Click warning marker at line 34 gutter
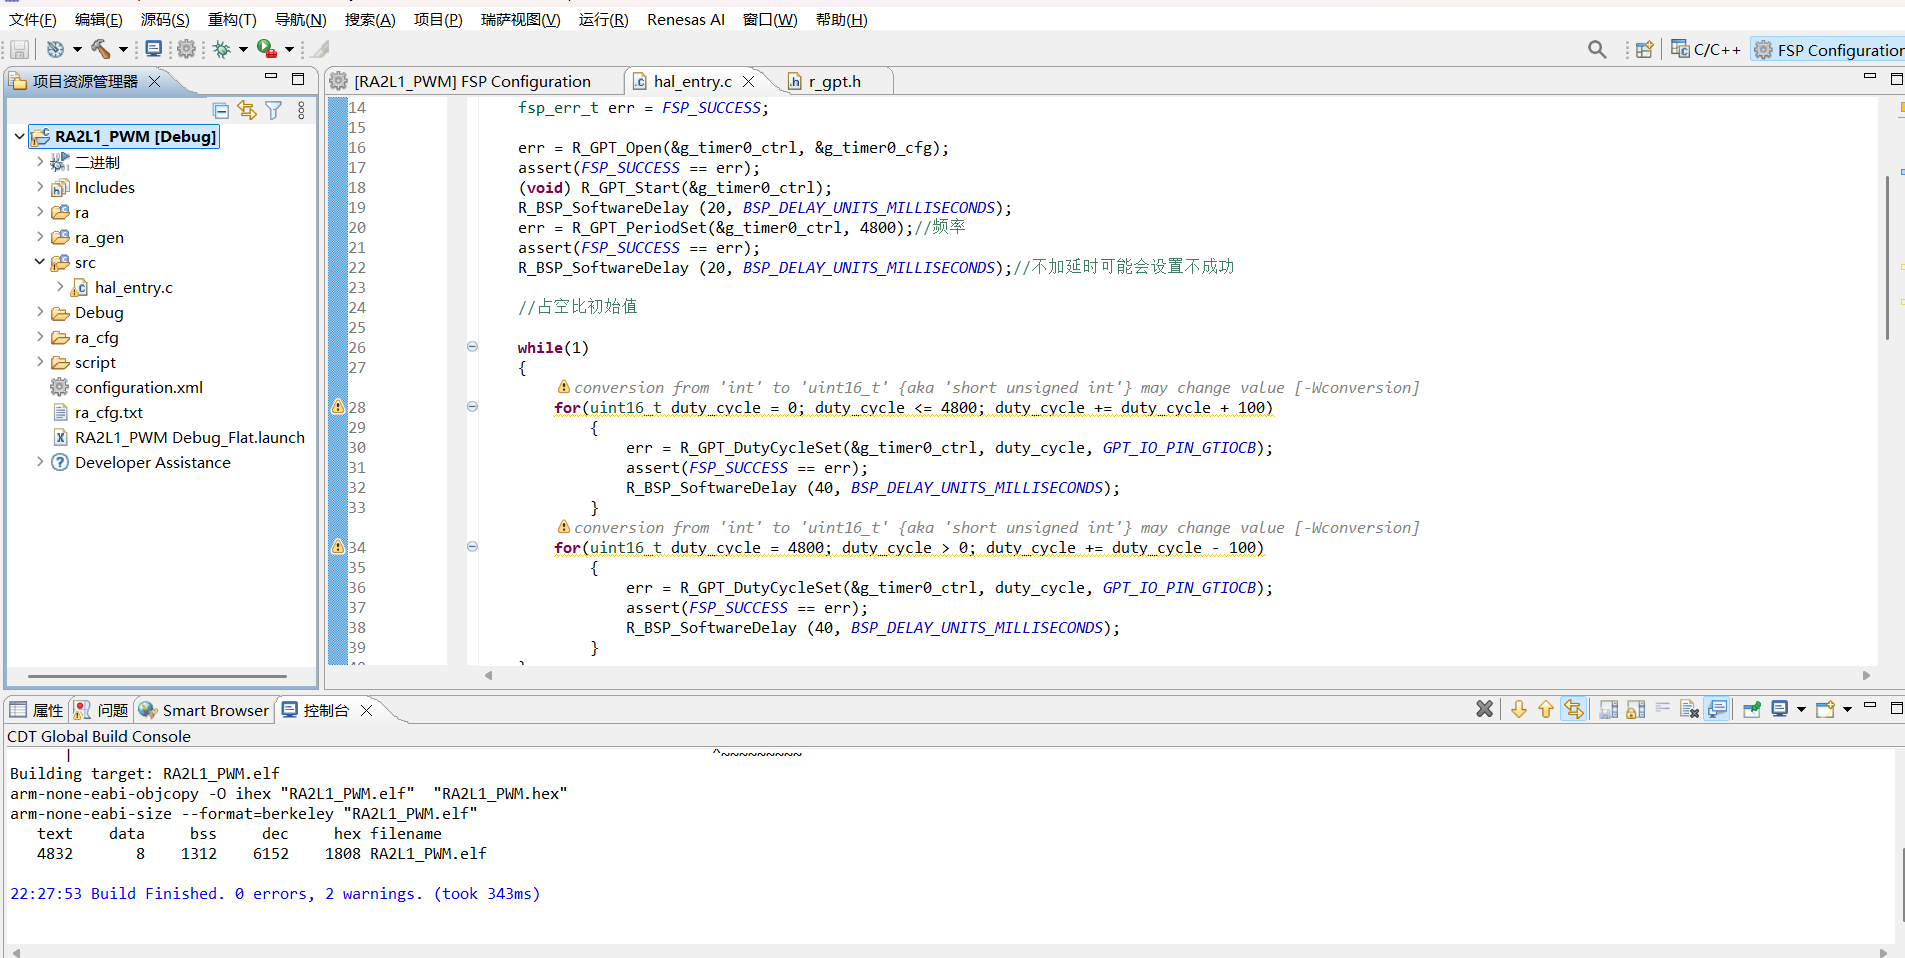The width and height of the screenshot is (1905, 958). (338, 547)
